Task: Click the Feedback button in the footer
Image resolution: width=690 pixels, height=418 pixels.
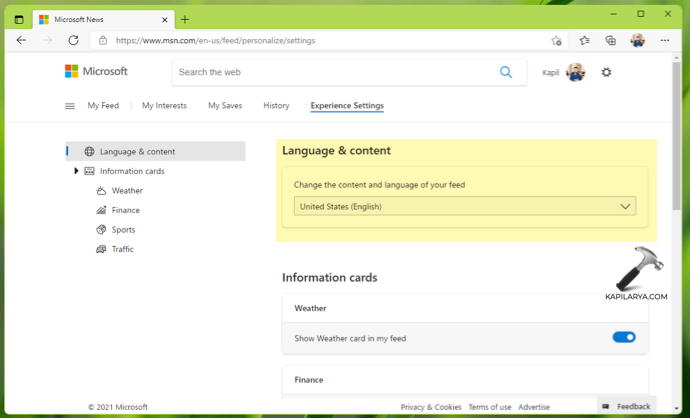Action: tap(626, 407)
